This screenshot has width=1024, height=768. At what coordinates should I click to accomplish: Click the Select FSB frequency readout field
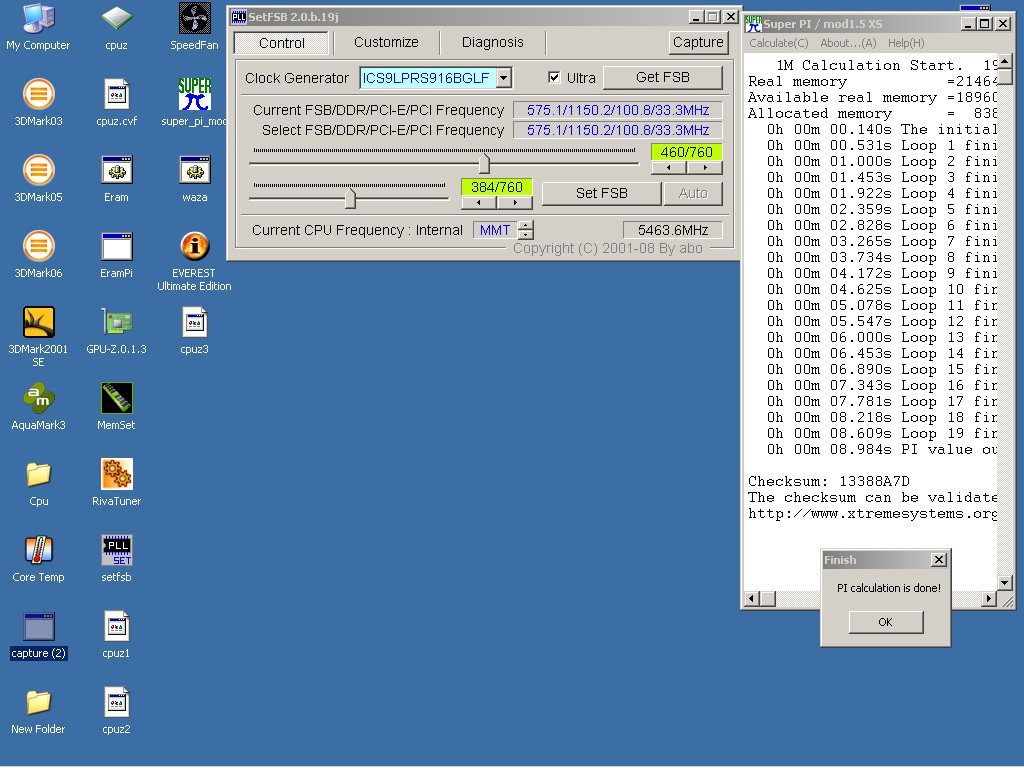[618, 130]
